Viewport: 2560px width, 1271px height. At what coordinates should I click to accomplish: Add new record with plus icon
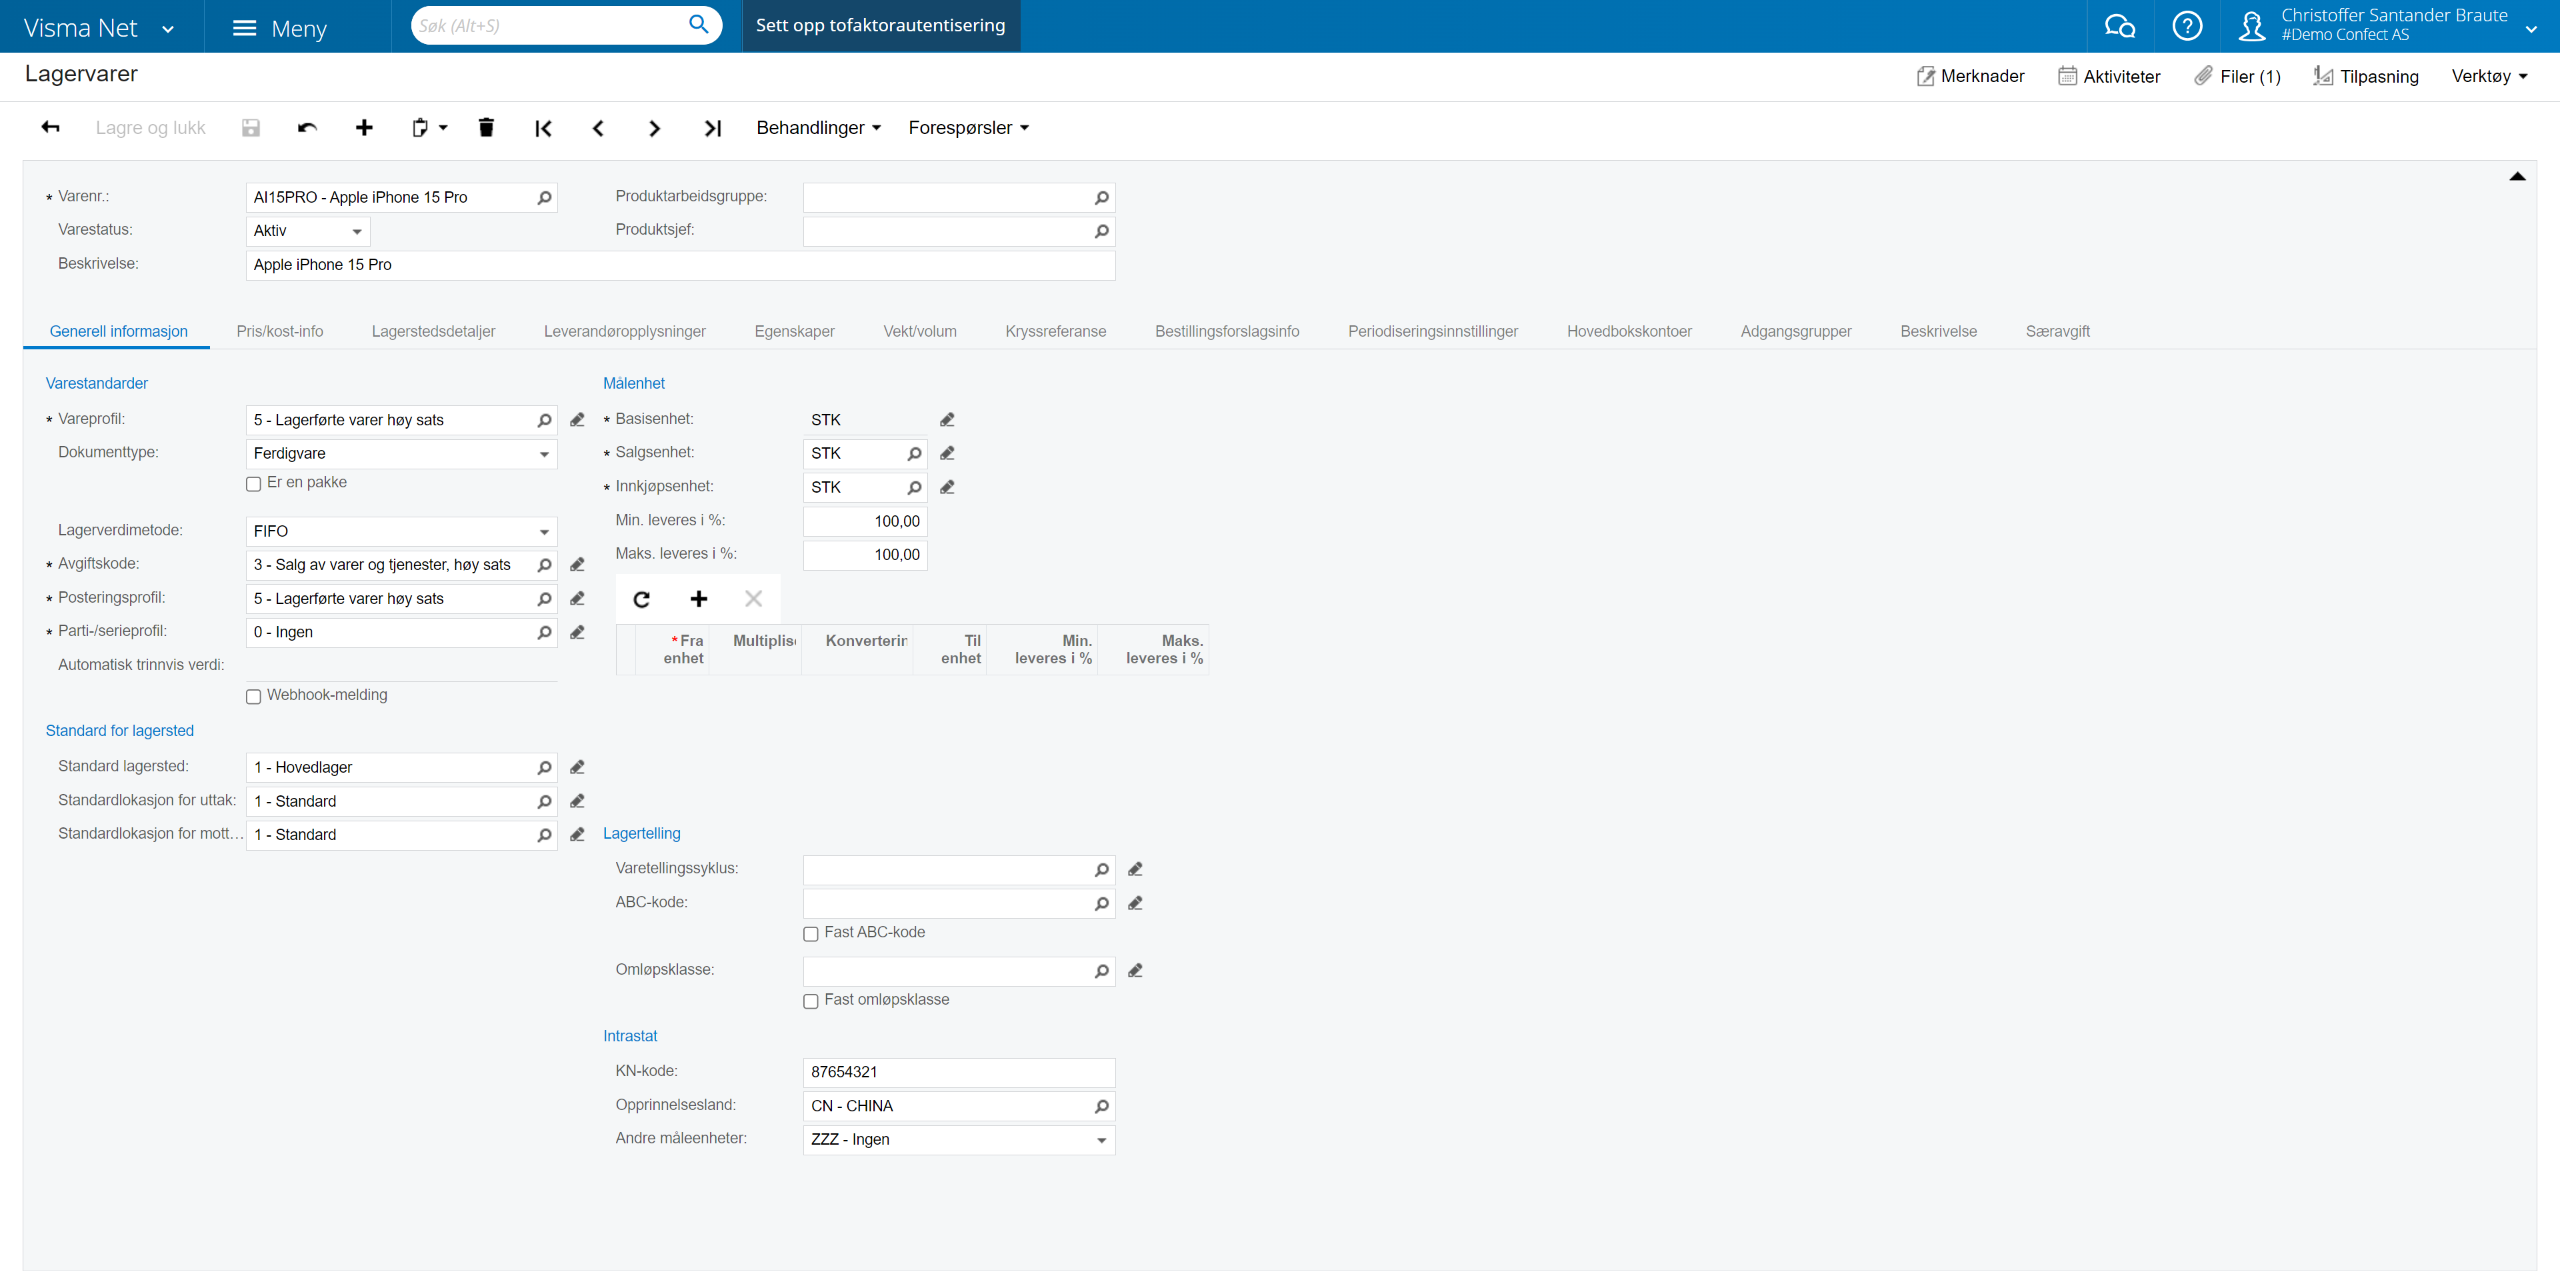coord(364,128)
